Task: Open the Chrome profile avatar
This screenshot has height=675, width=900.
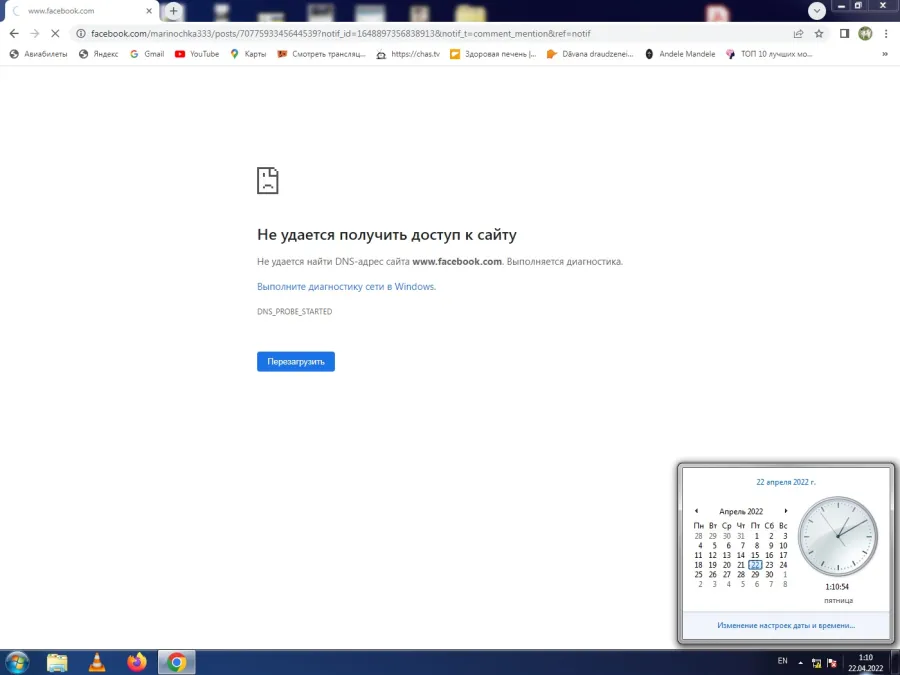Action: 866,34
